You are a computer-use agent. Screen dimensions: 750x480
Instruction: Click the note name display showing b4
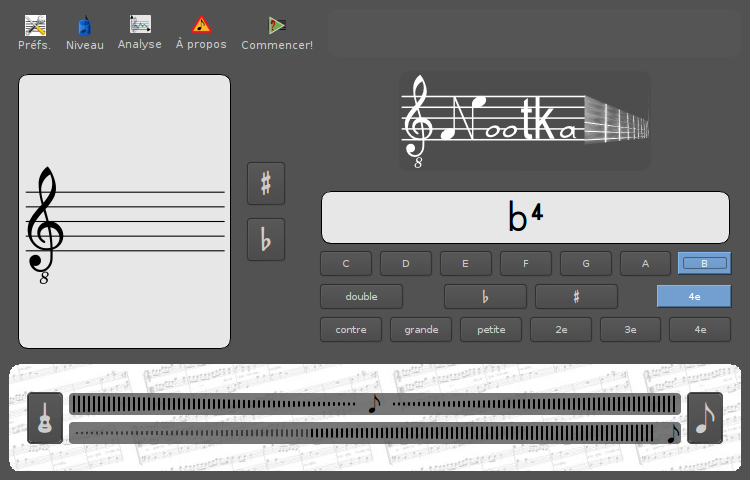click(525, 218)
